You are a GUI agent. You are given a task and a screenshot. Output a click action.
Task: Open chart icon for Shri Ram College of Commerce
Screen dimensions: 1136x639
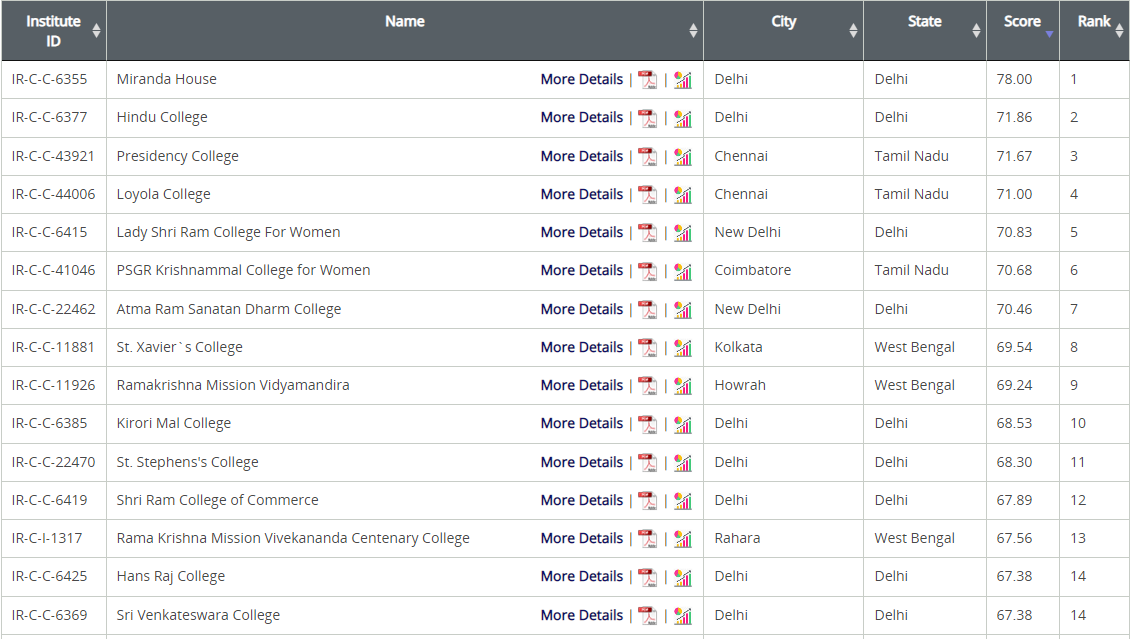tap(682, 501)
